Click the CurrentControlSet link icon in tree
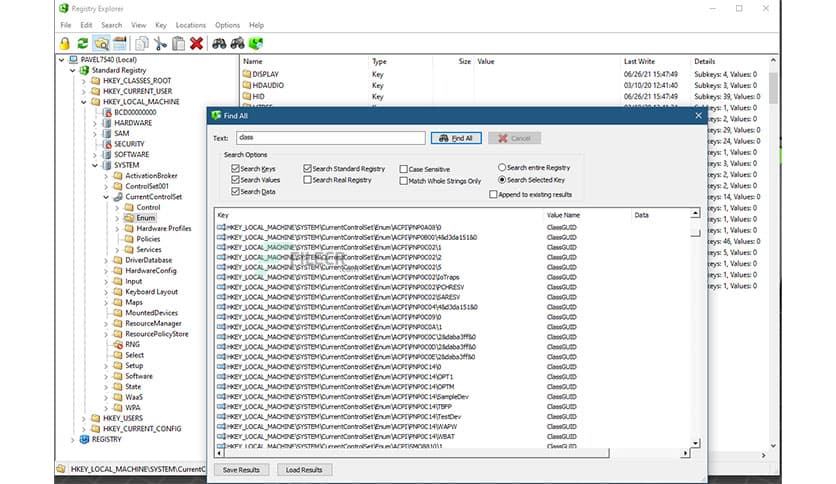This screenshot has height=484, width=836. coord(118,197)
